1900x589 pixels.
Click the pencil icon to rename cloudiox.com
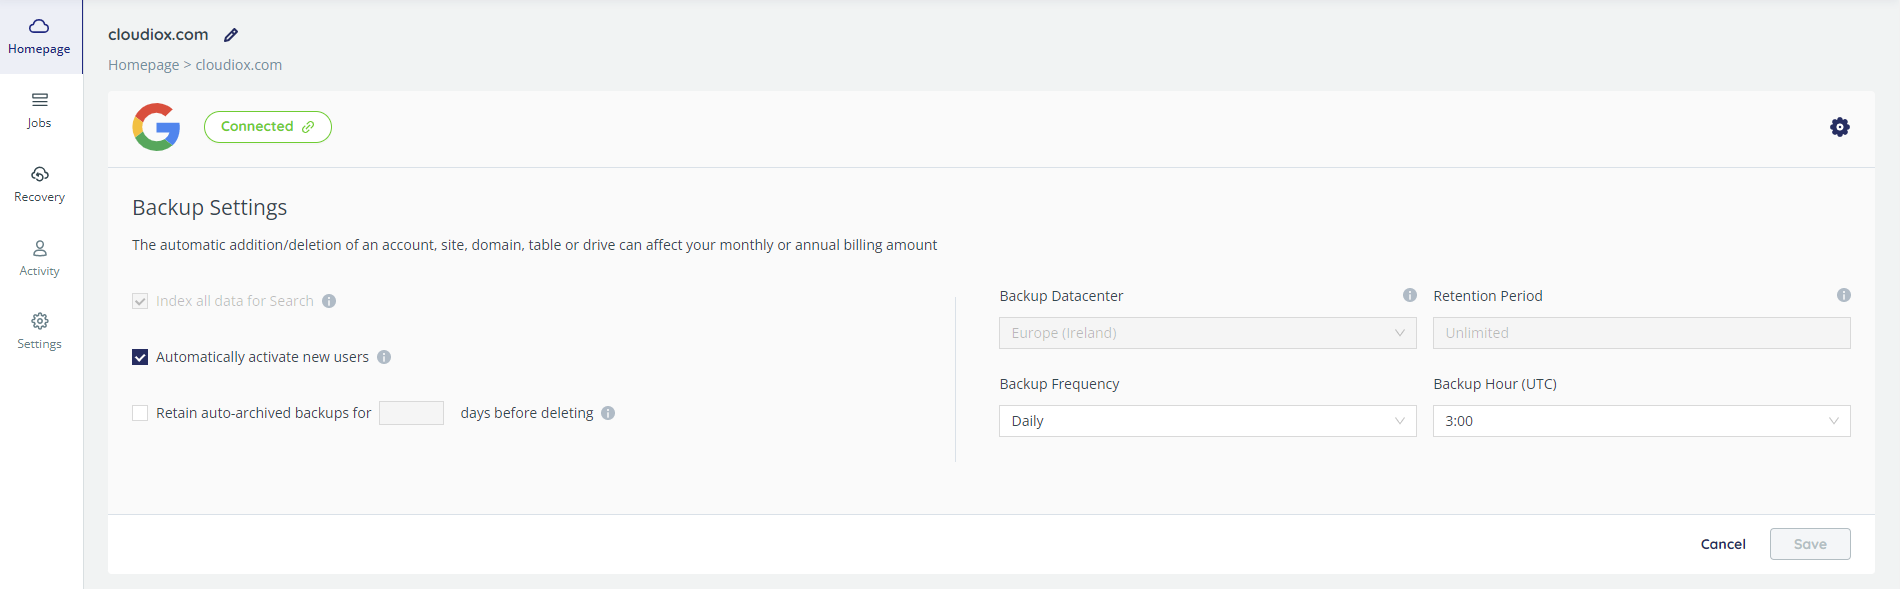[231, 35]
